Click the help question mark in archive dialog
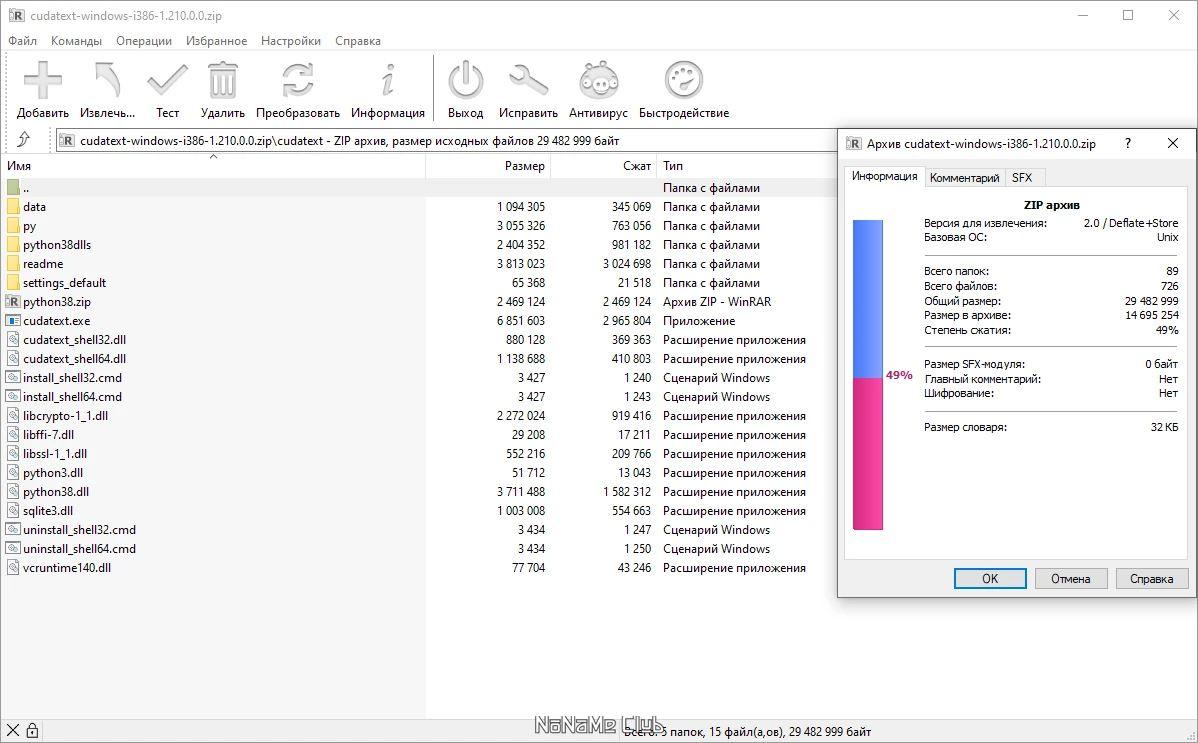Viewport: 1198px width, 743px height. 1128,143
